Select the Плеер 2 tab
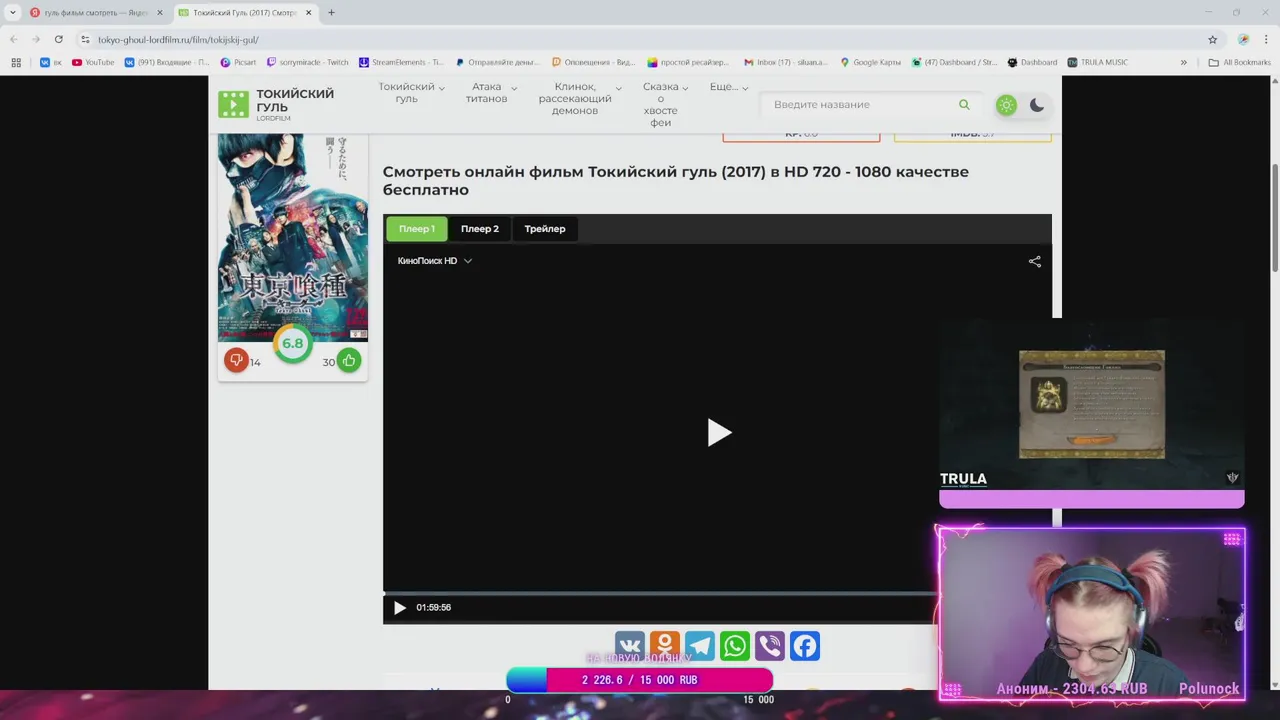Viewport: 1280px width, 720px height. click(480, 229)
